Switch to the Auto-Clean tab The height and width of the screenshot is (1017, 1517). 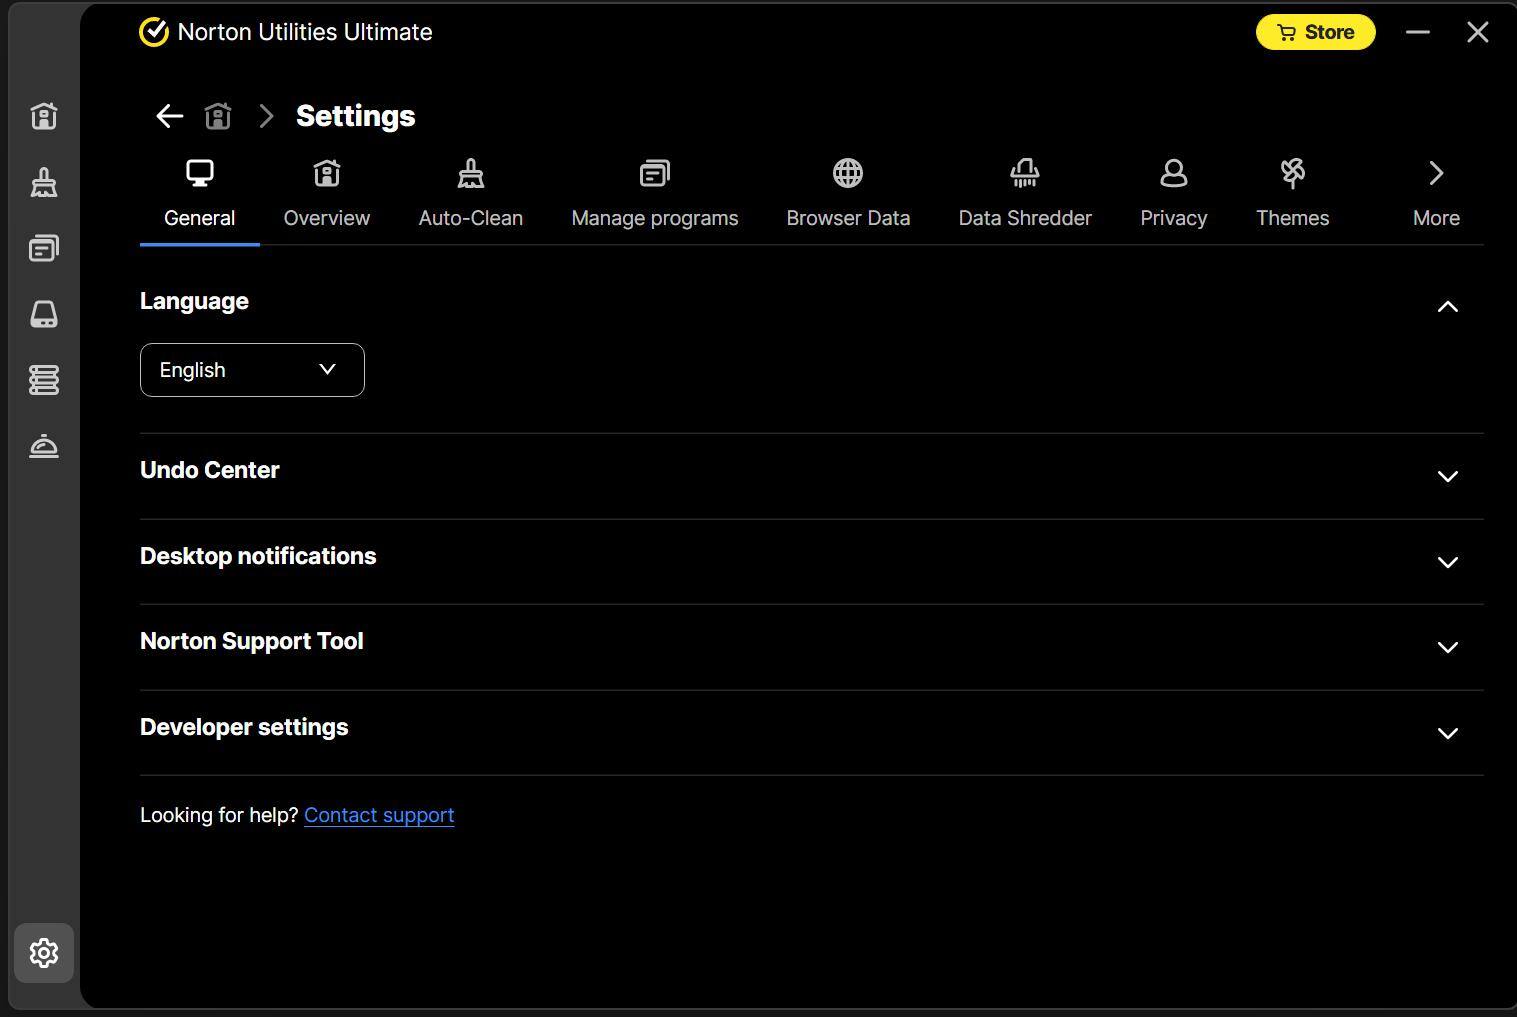point(470,194)
